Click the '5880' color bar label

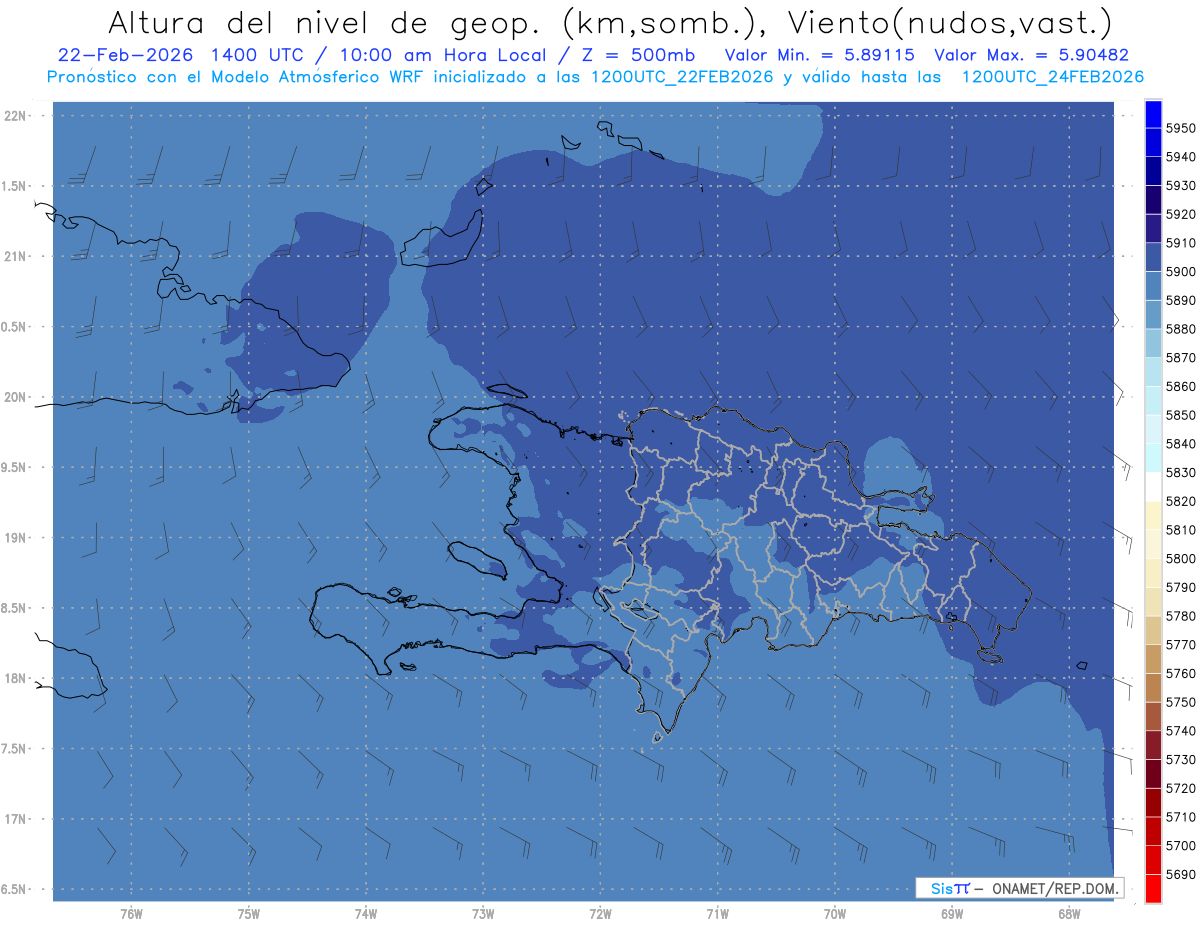point(1180,329)
